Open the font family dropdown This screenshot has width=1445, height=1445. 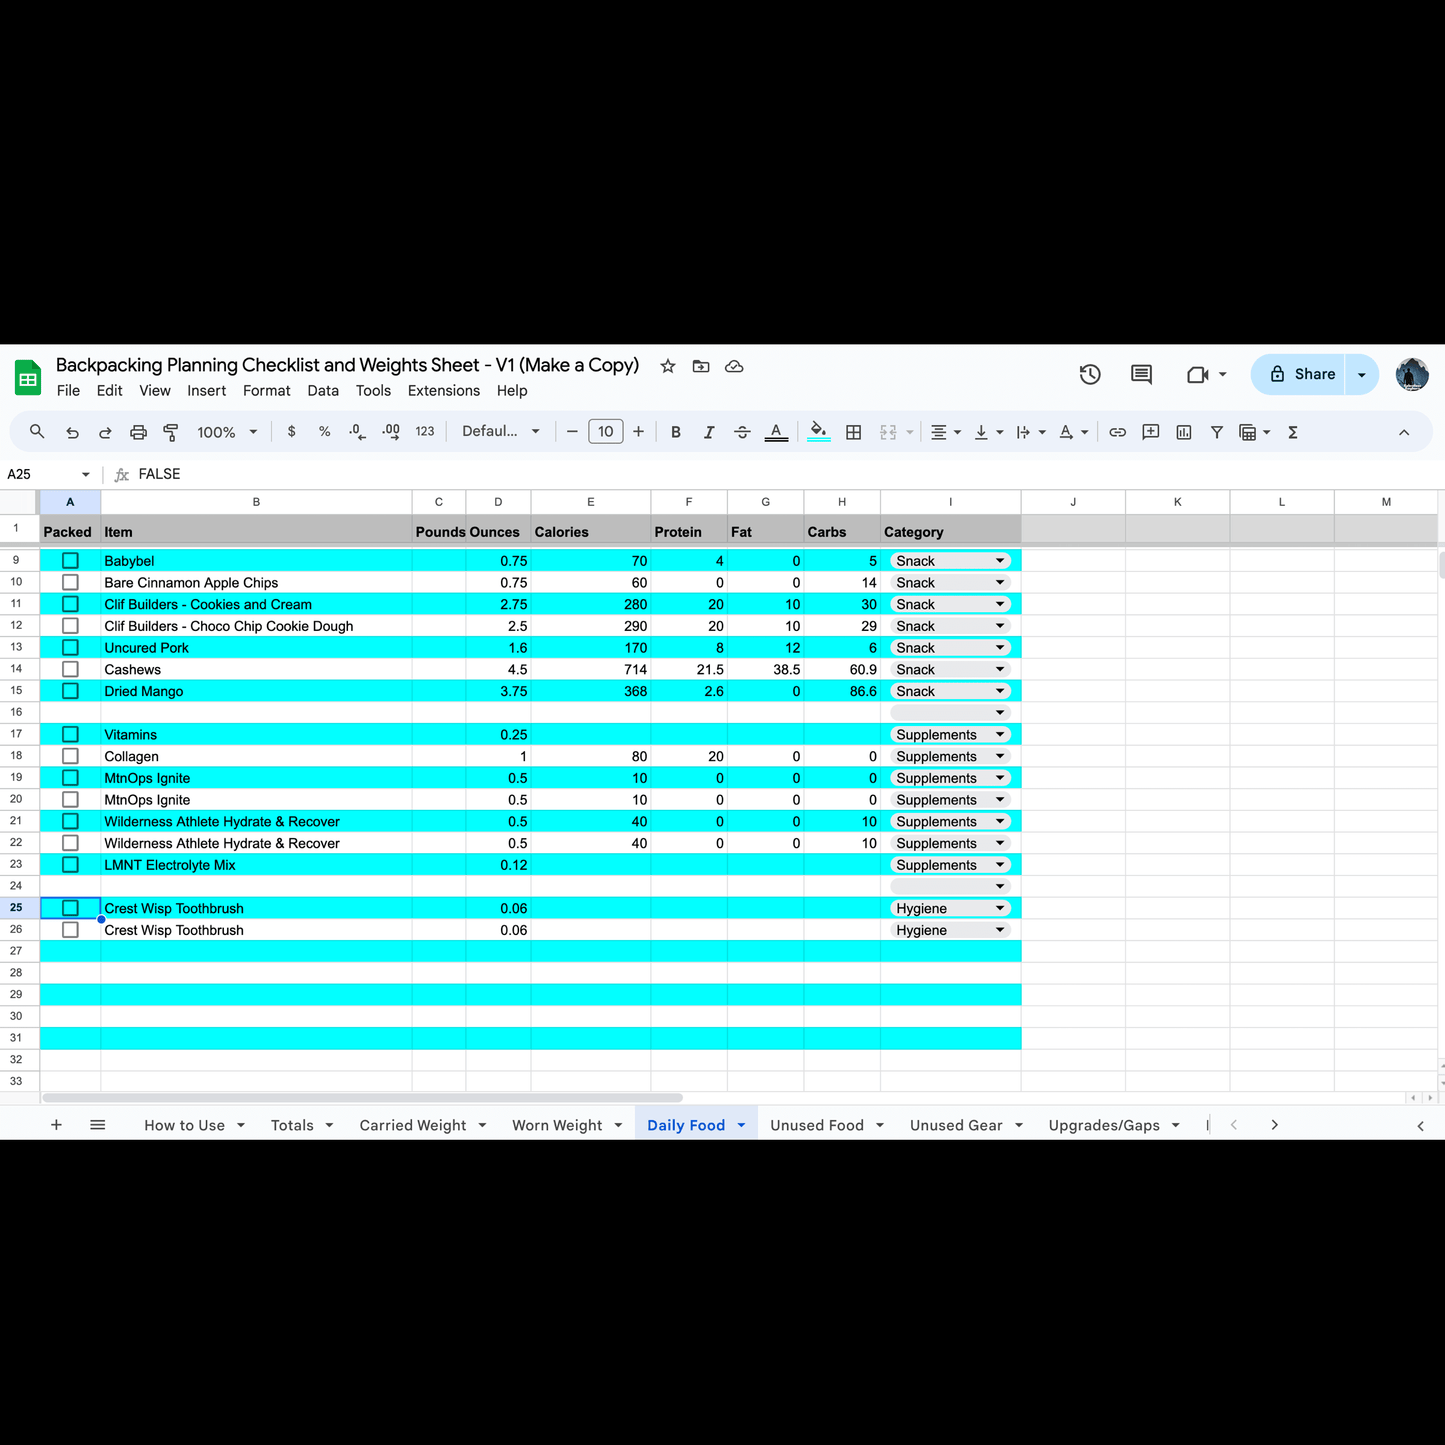(501, 432)
